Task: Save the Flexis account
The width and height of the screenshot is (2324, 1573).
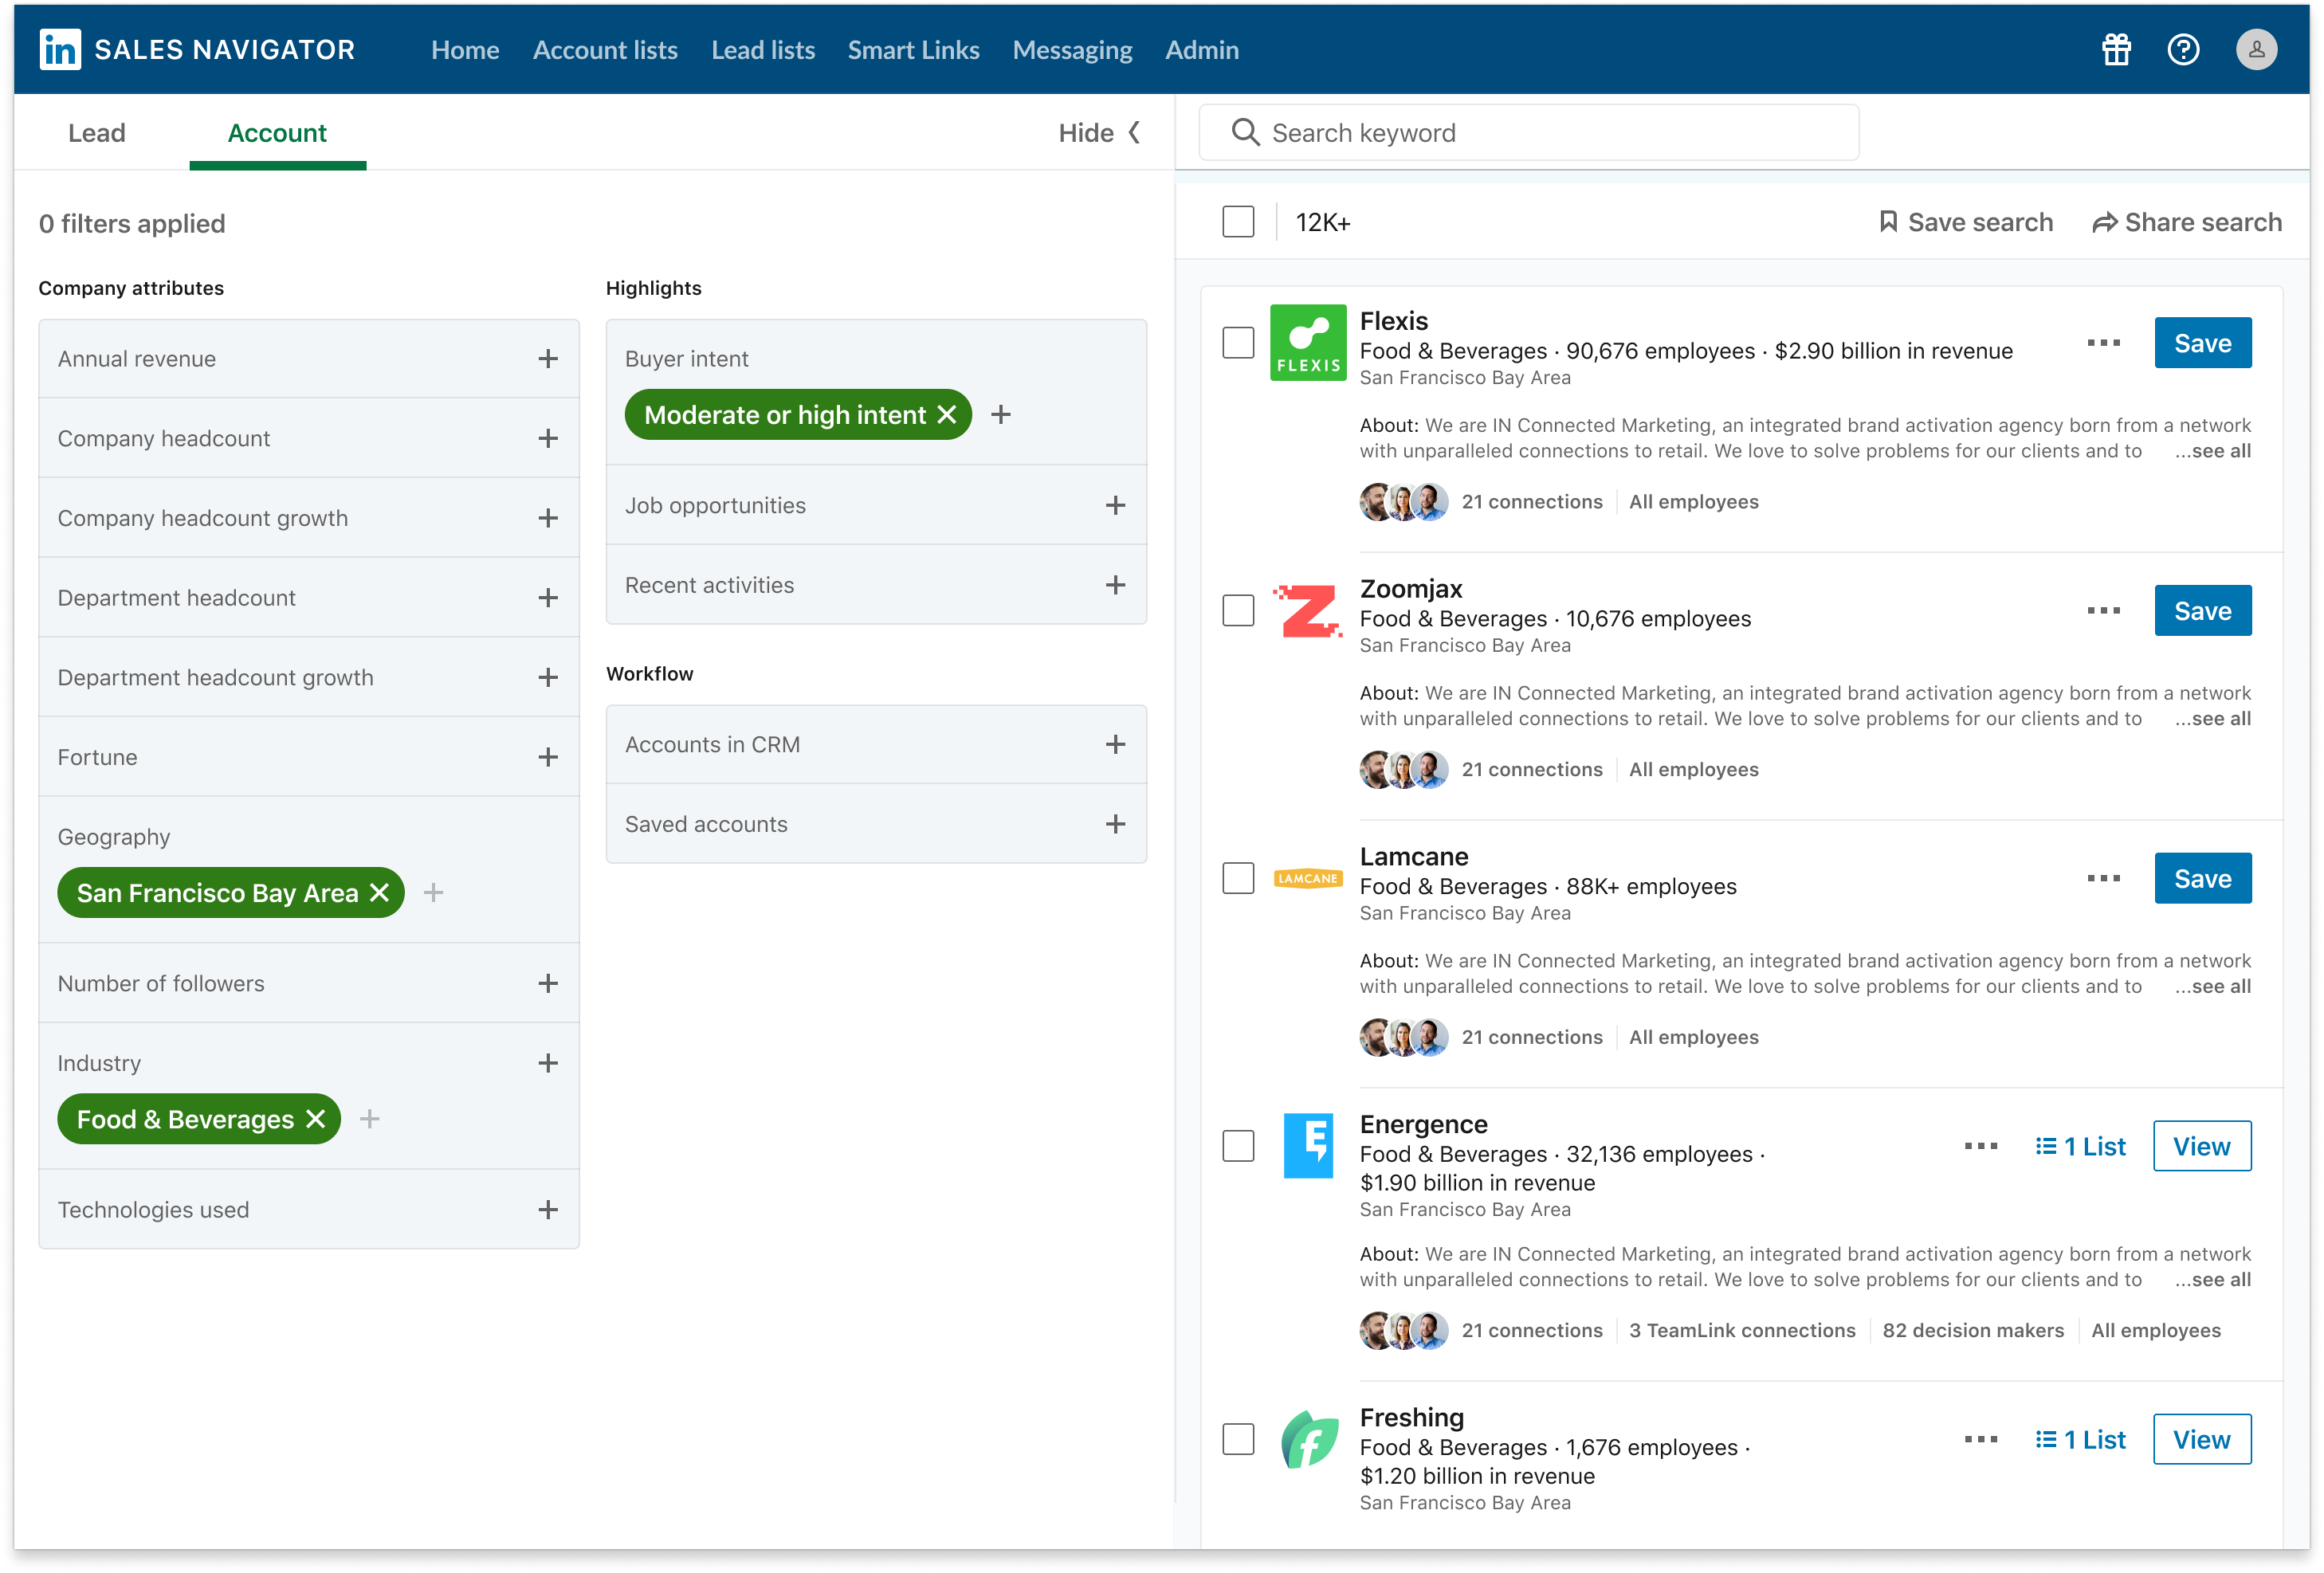Action: coord(2202,343)
